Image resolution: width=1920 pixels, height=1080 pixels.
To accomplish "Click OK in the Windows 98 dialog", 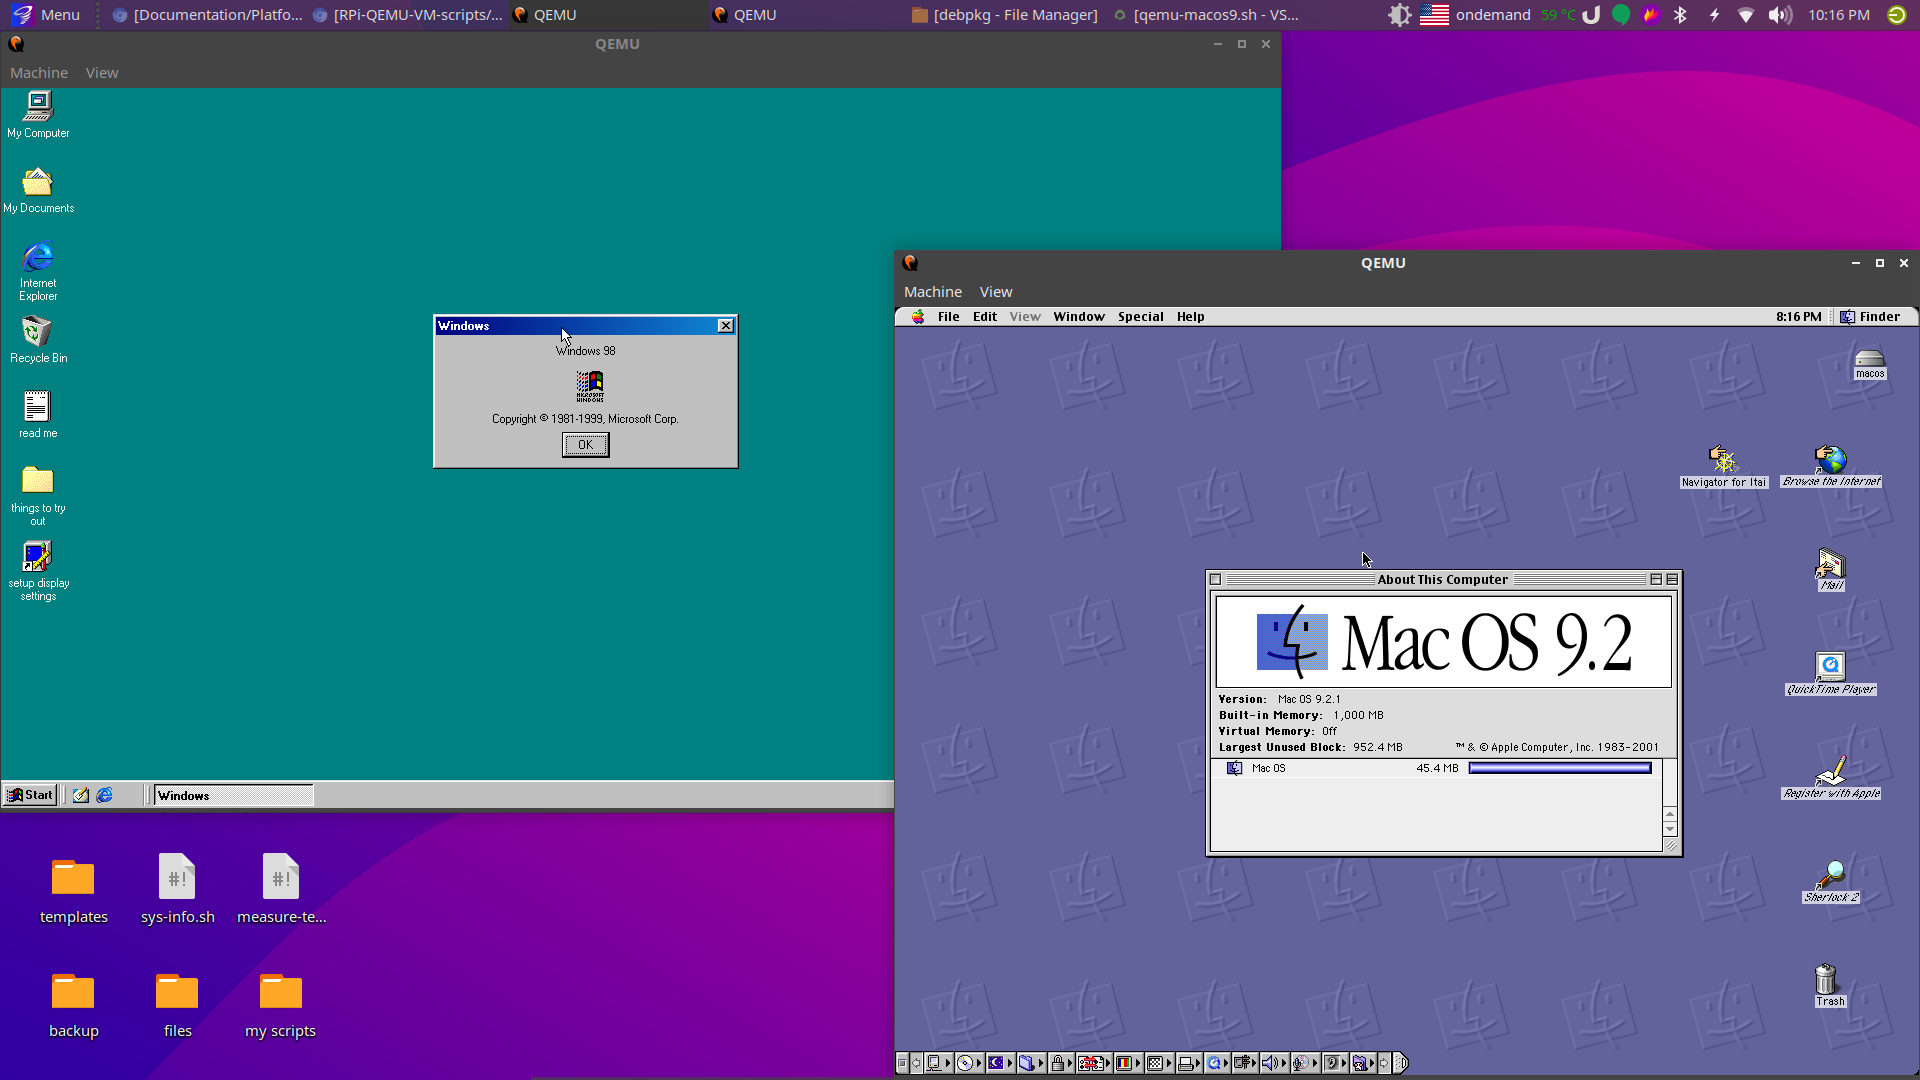I will coord(585,445).
